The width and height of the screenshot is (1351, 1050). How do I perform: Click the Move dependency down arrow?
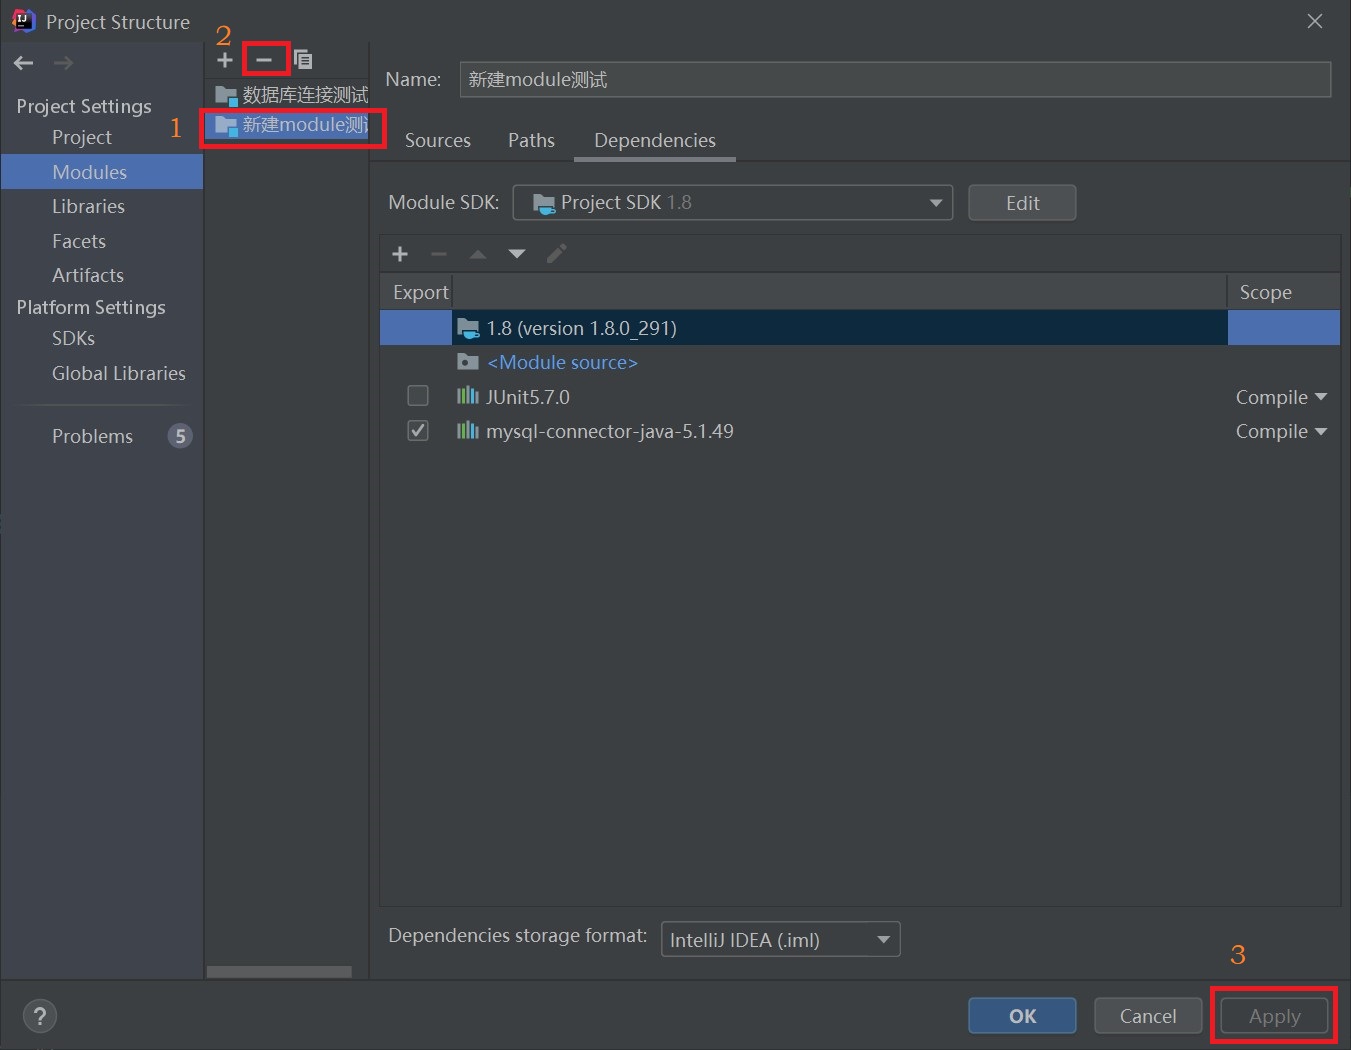coord(517,254)
